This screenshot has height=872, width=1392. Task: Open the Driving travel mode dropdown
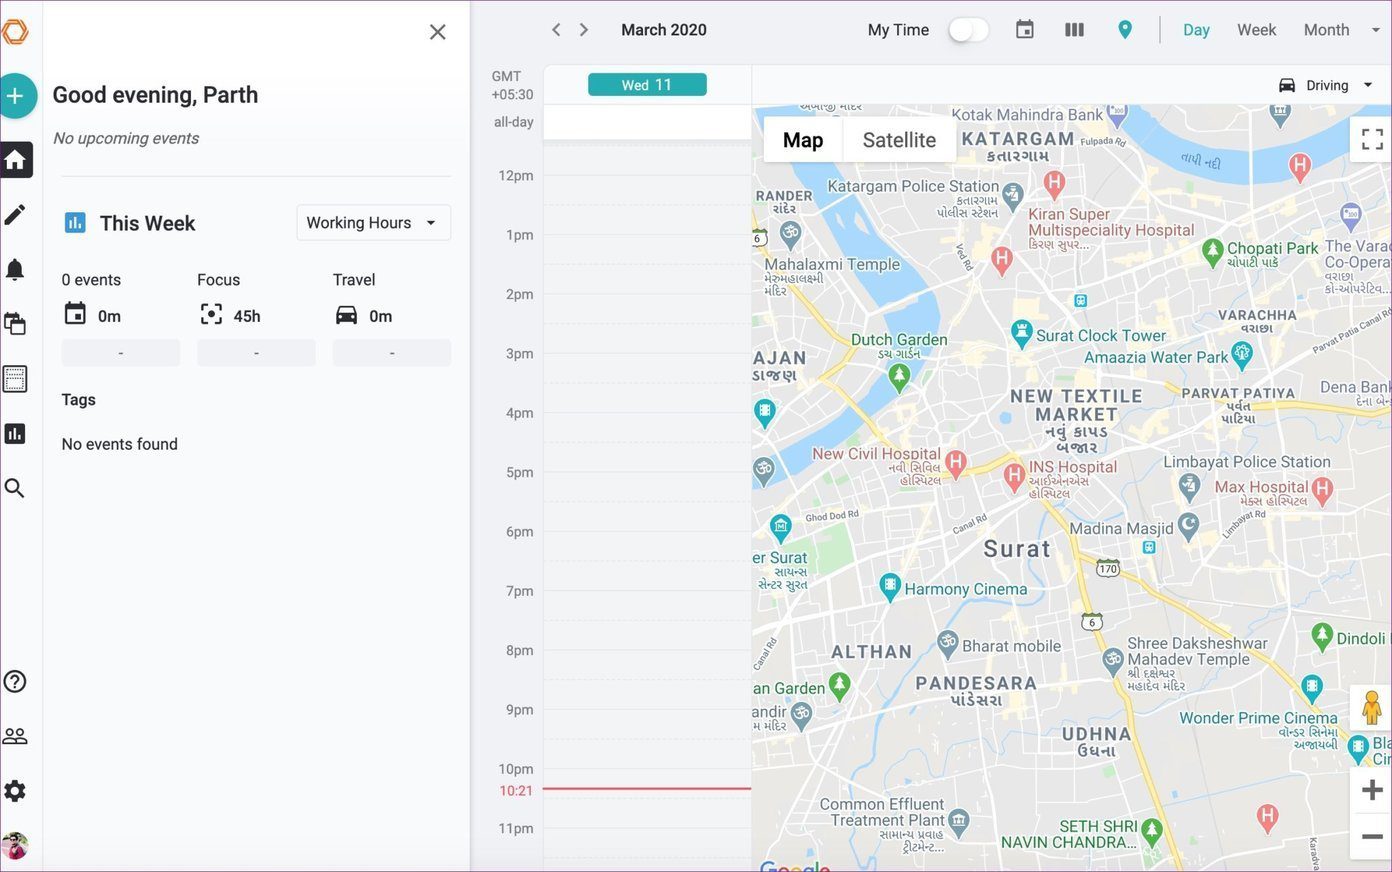coord(1326,85)
